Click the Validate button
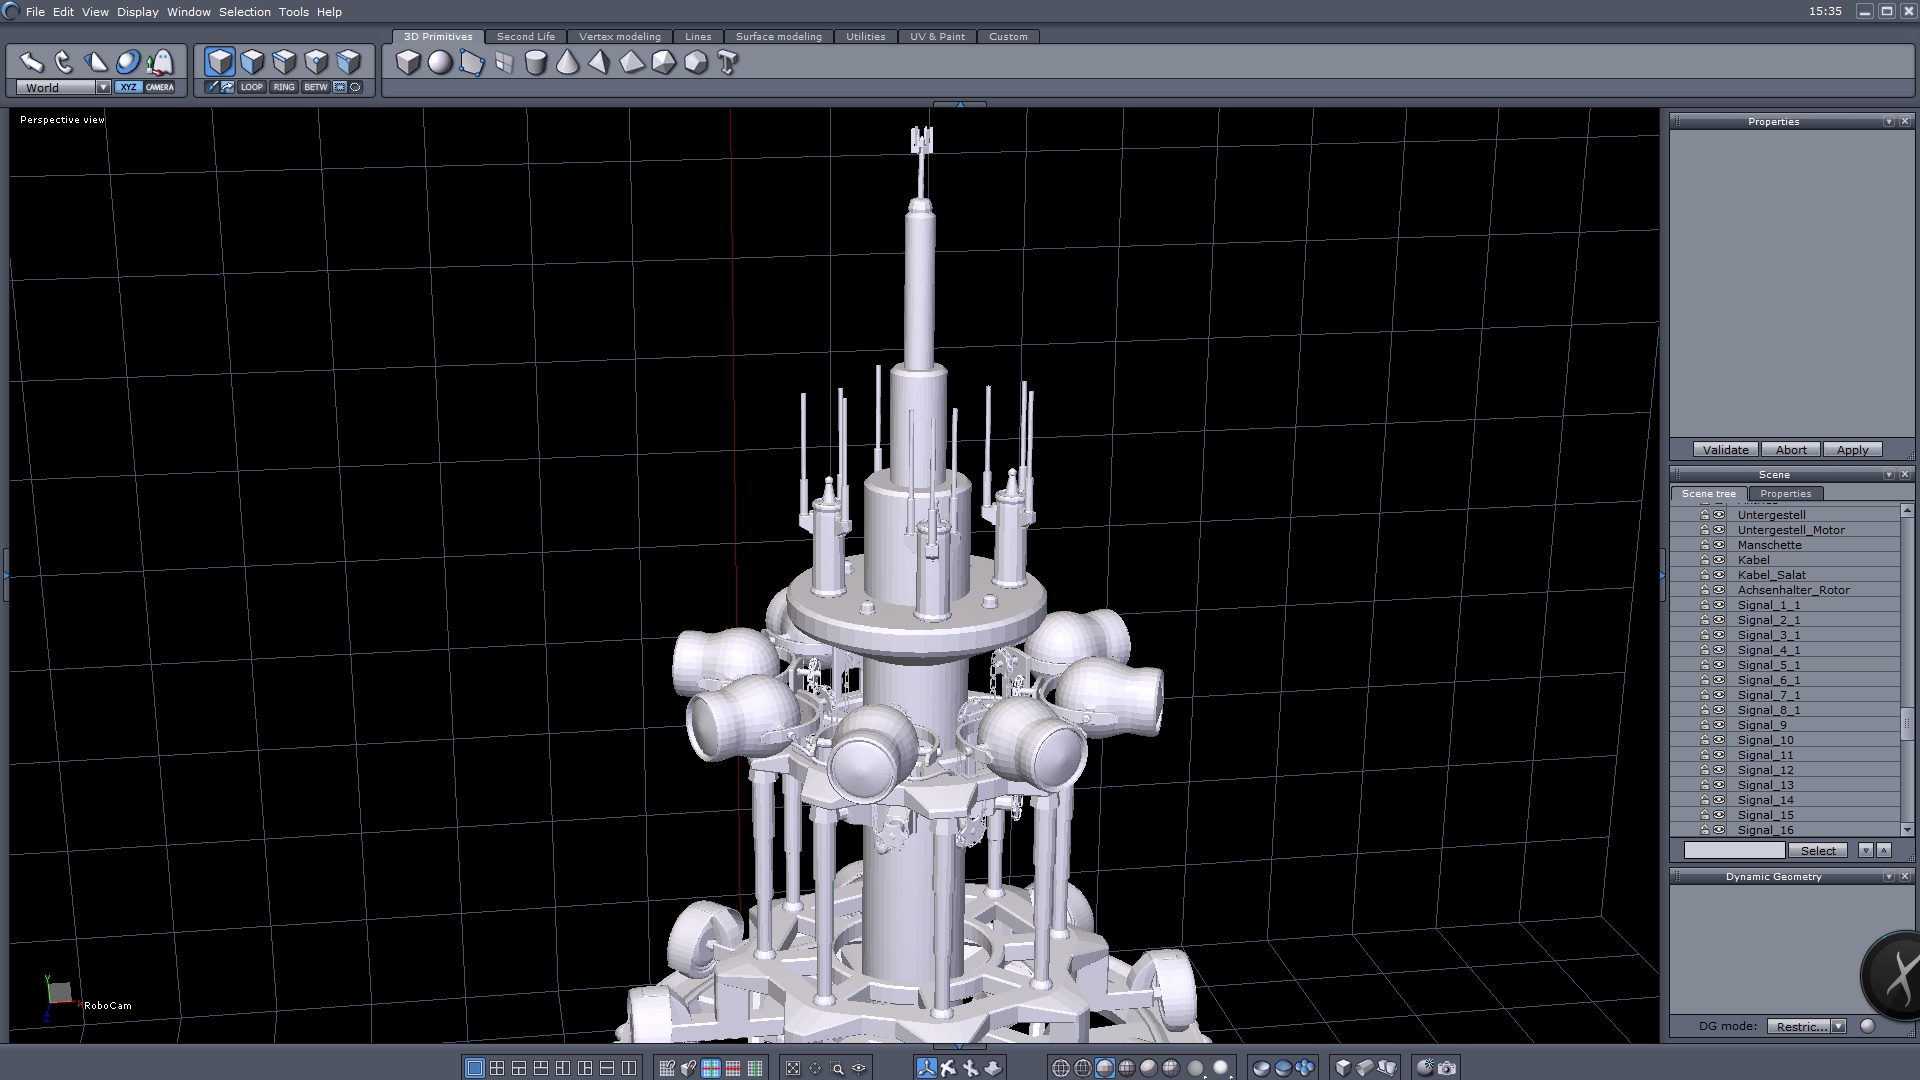 (x=1725, y=450)
